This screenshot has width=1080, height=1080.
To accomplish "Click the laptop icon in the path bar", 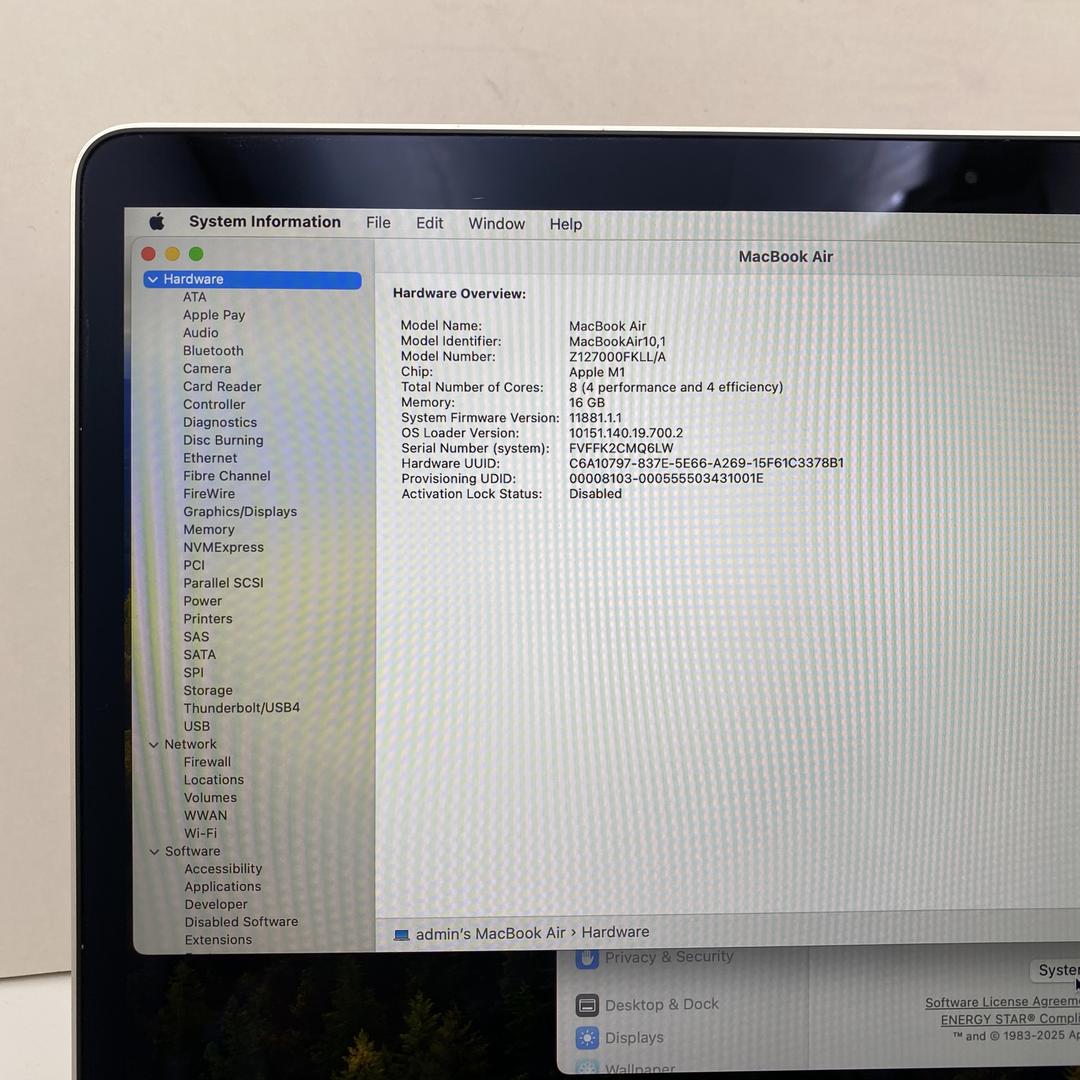I will [402, 935].
